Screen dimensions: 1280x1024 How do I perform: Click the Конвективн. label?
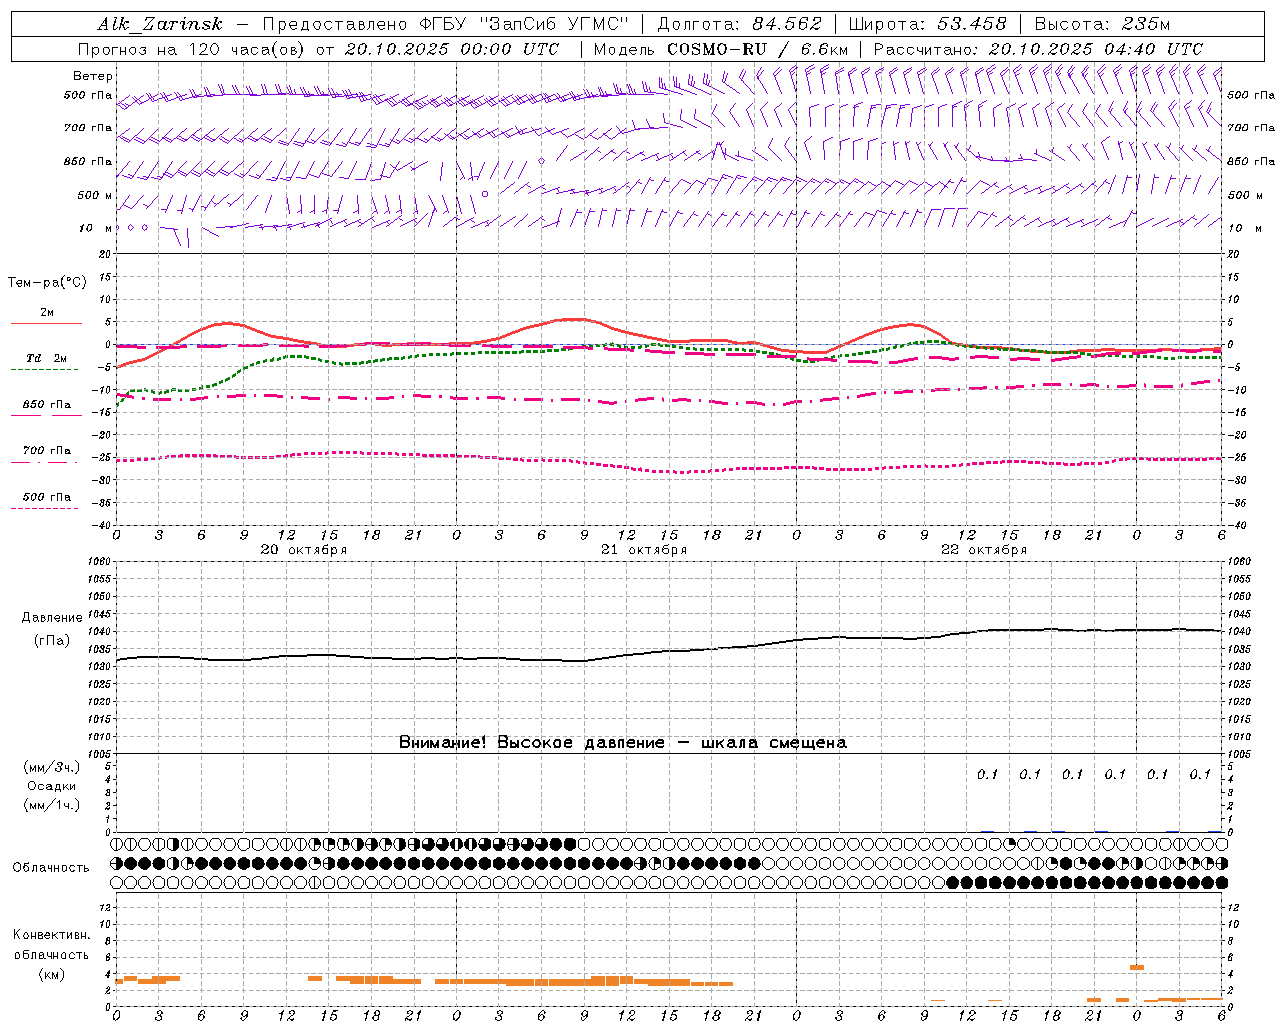[x=51, y=935]
